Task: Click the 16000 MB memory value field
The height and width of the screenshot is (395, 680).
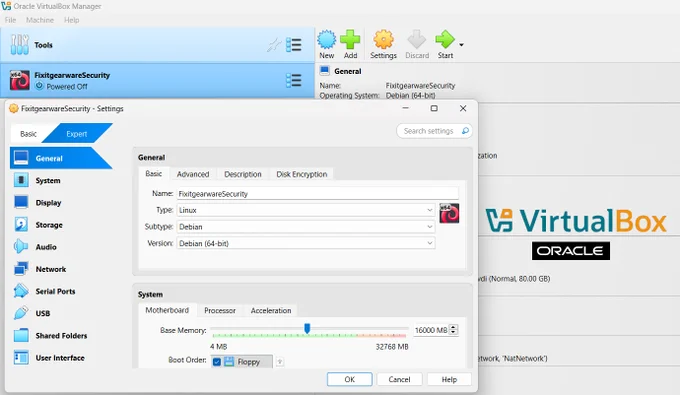Action: click(431, 330)
